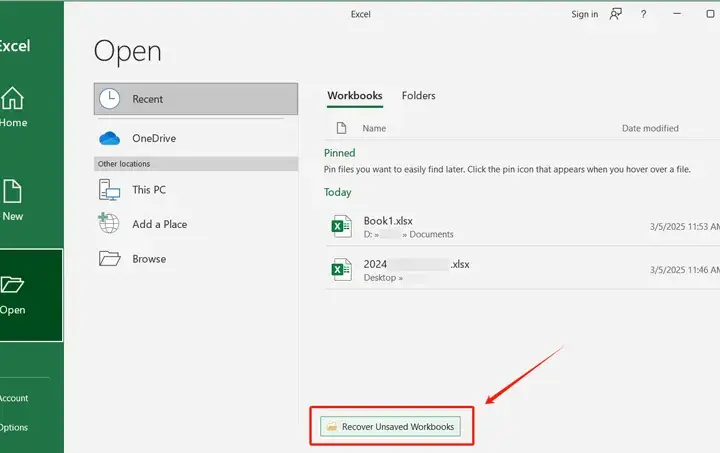The width and height of the screenshot is (720, 453).
Task: Open the feedback person icon
Action: click(615, 14)
